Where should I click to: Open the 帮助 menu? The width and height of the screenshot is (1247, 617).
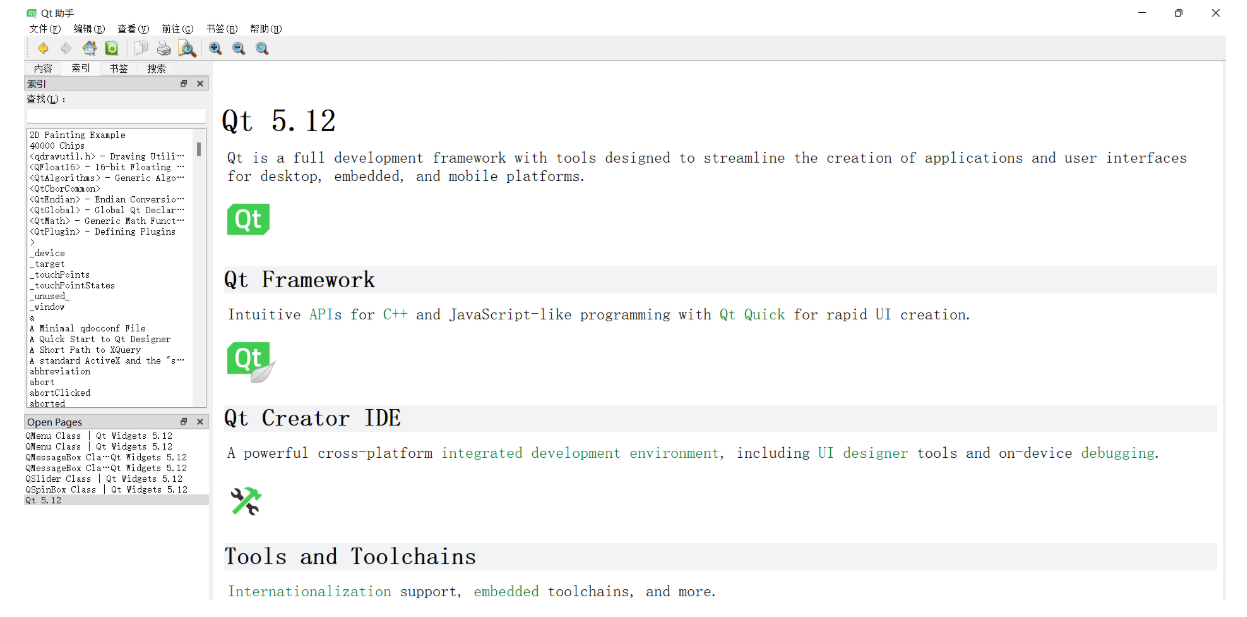tap(265, 29)
